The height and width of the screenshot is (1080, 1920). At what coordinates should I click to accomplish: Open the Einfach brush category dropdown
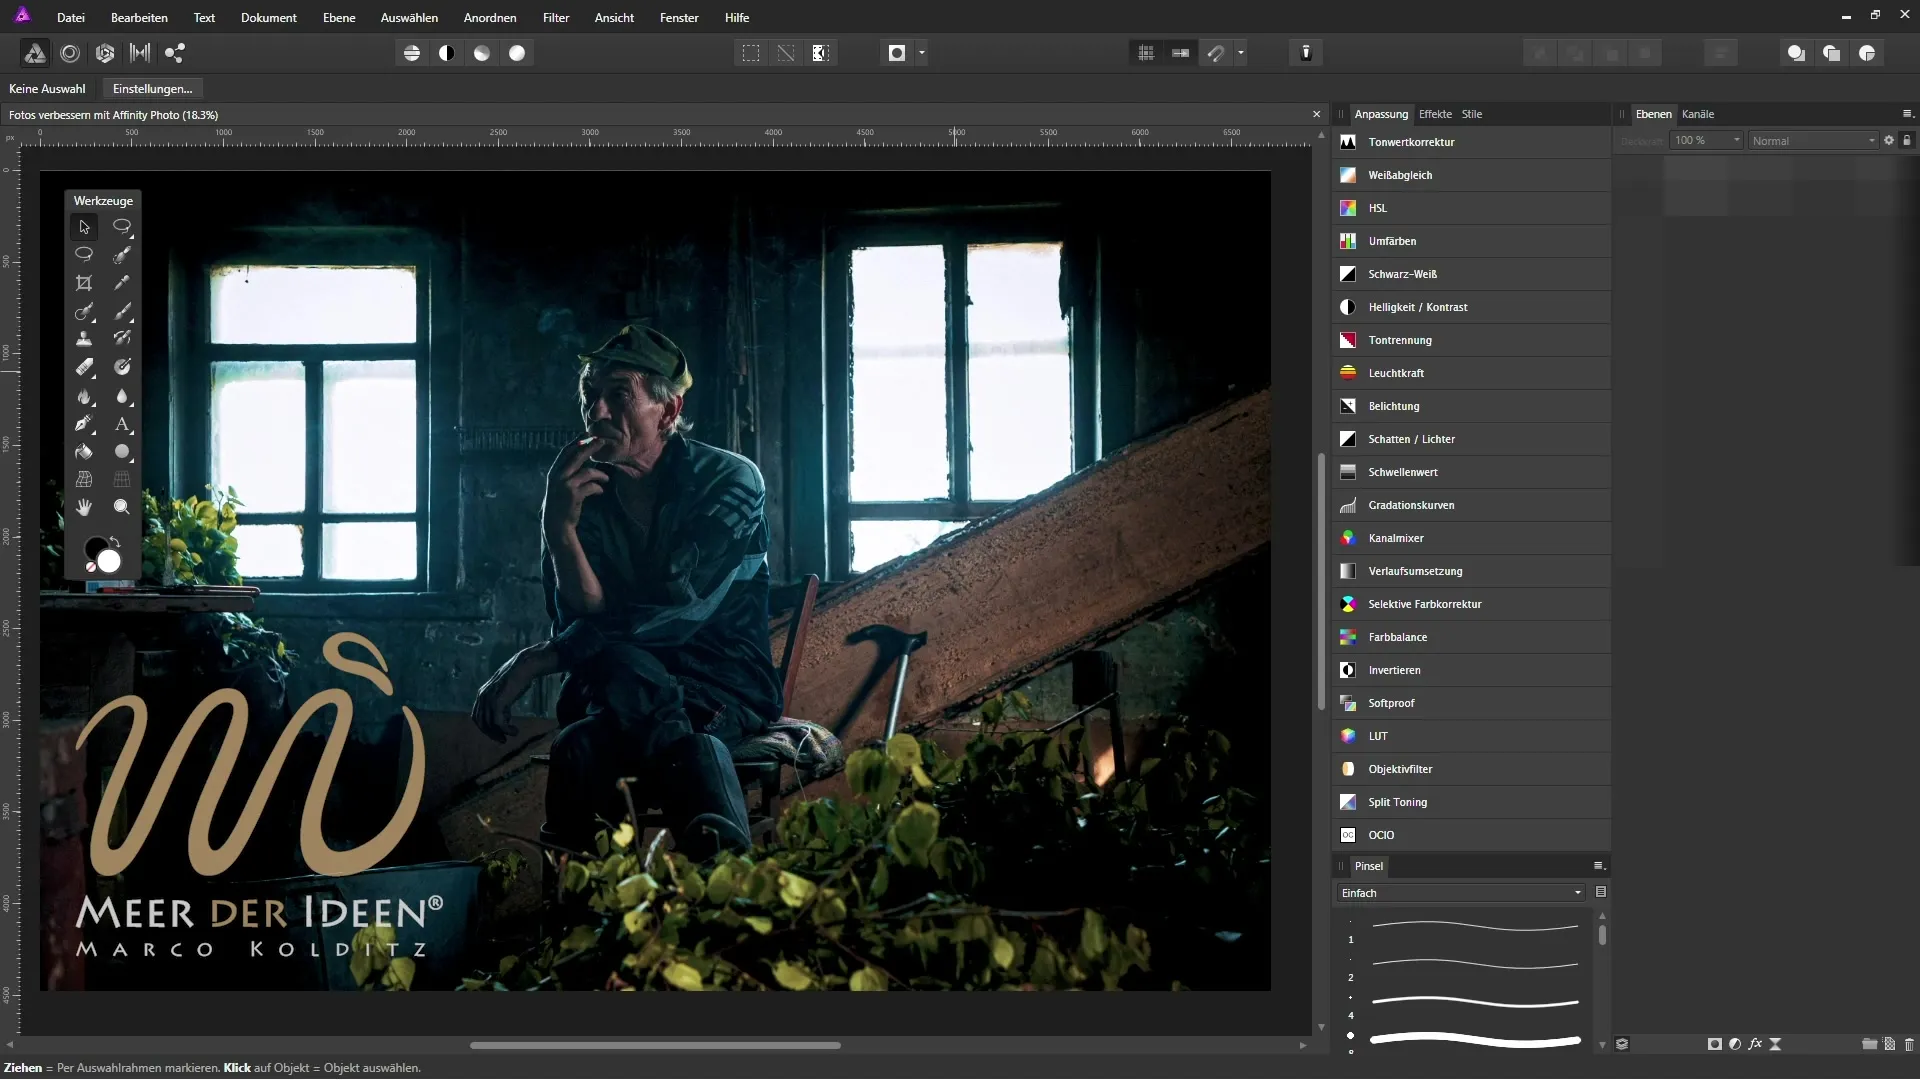1461,893
